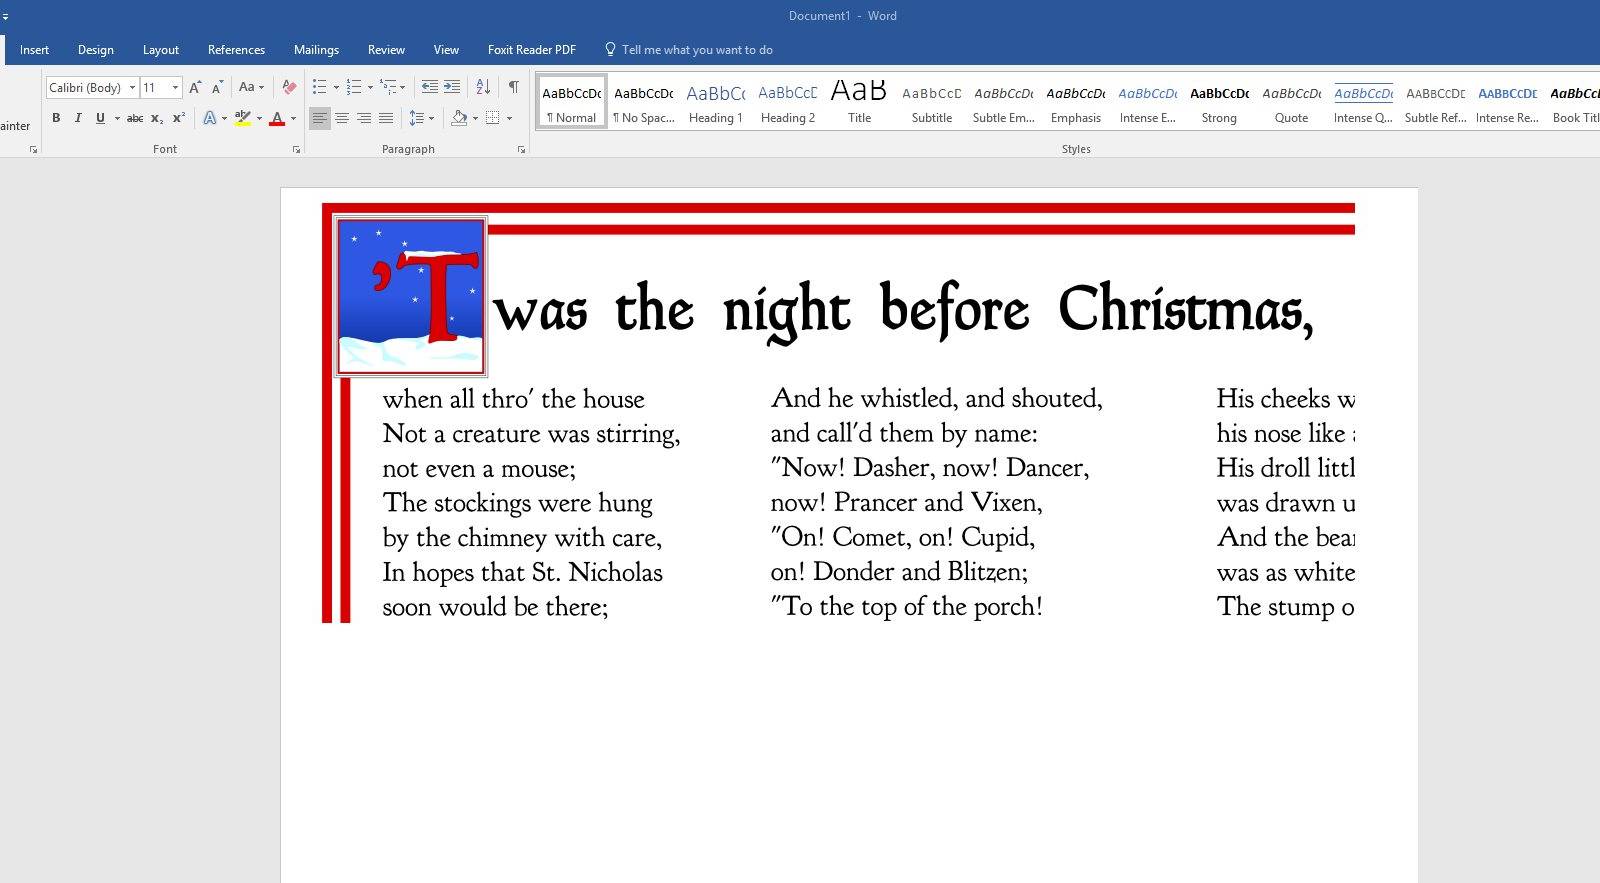The width and height of the screenshot is (1600, 883).
Task: Expand the underline style dropdown arrow
Action: click(117, 118)
